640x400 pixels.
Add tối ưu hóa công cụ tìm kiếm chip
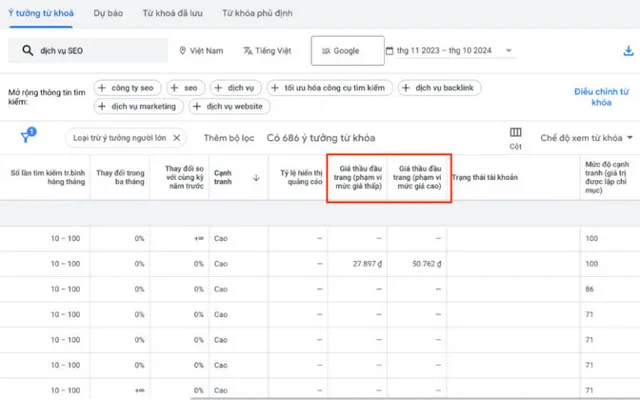point(329,88)
